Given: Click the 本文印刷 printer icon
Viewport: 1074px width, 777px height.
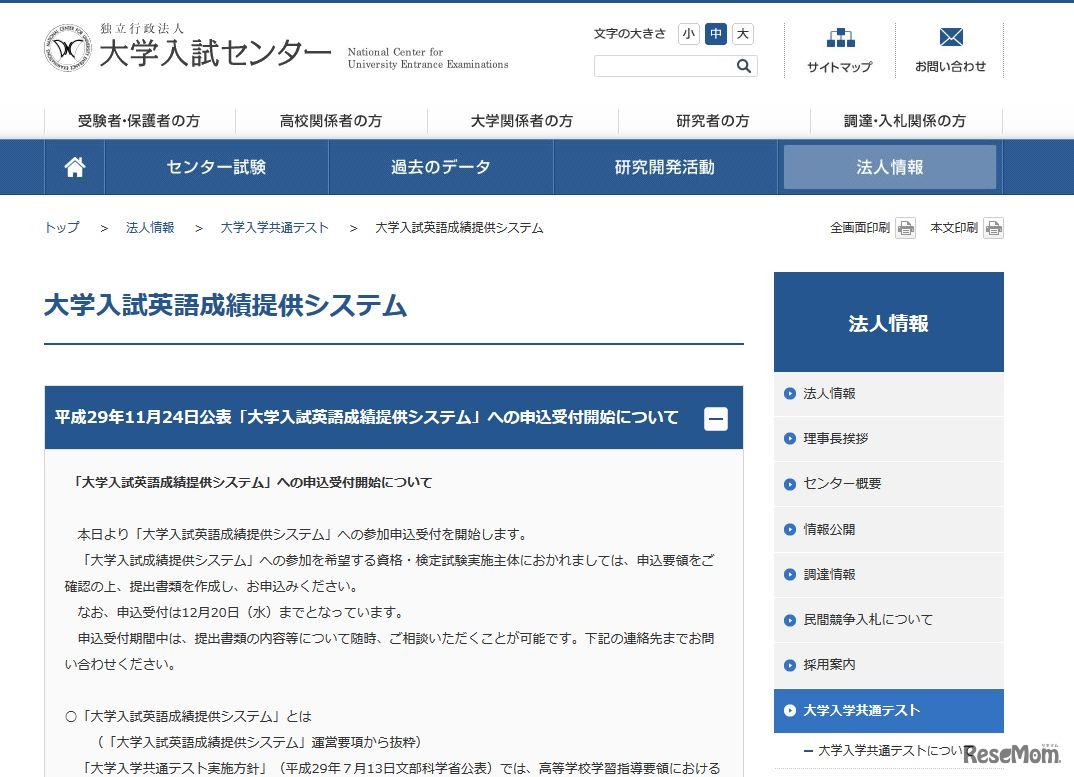Looking at the screenshot, I should pyautogui.click(x=992, y=227).
